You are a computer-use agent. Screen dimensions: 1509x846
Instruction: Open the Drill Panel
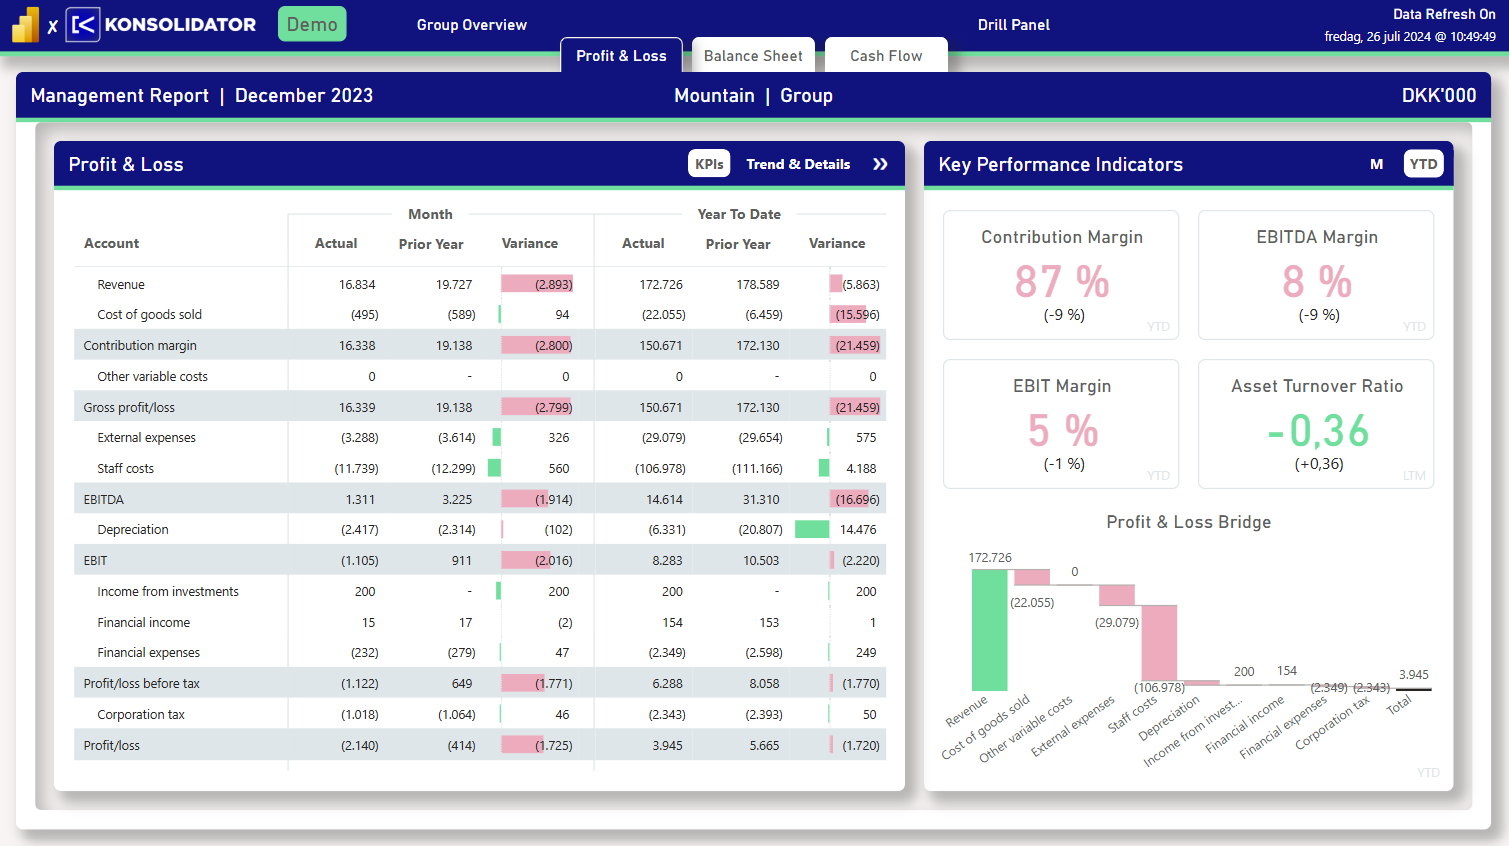click(1013, 25)
